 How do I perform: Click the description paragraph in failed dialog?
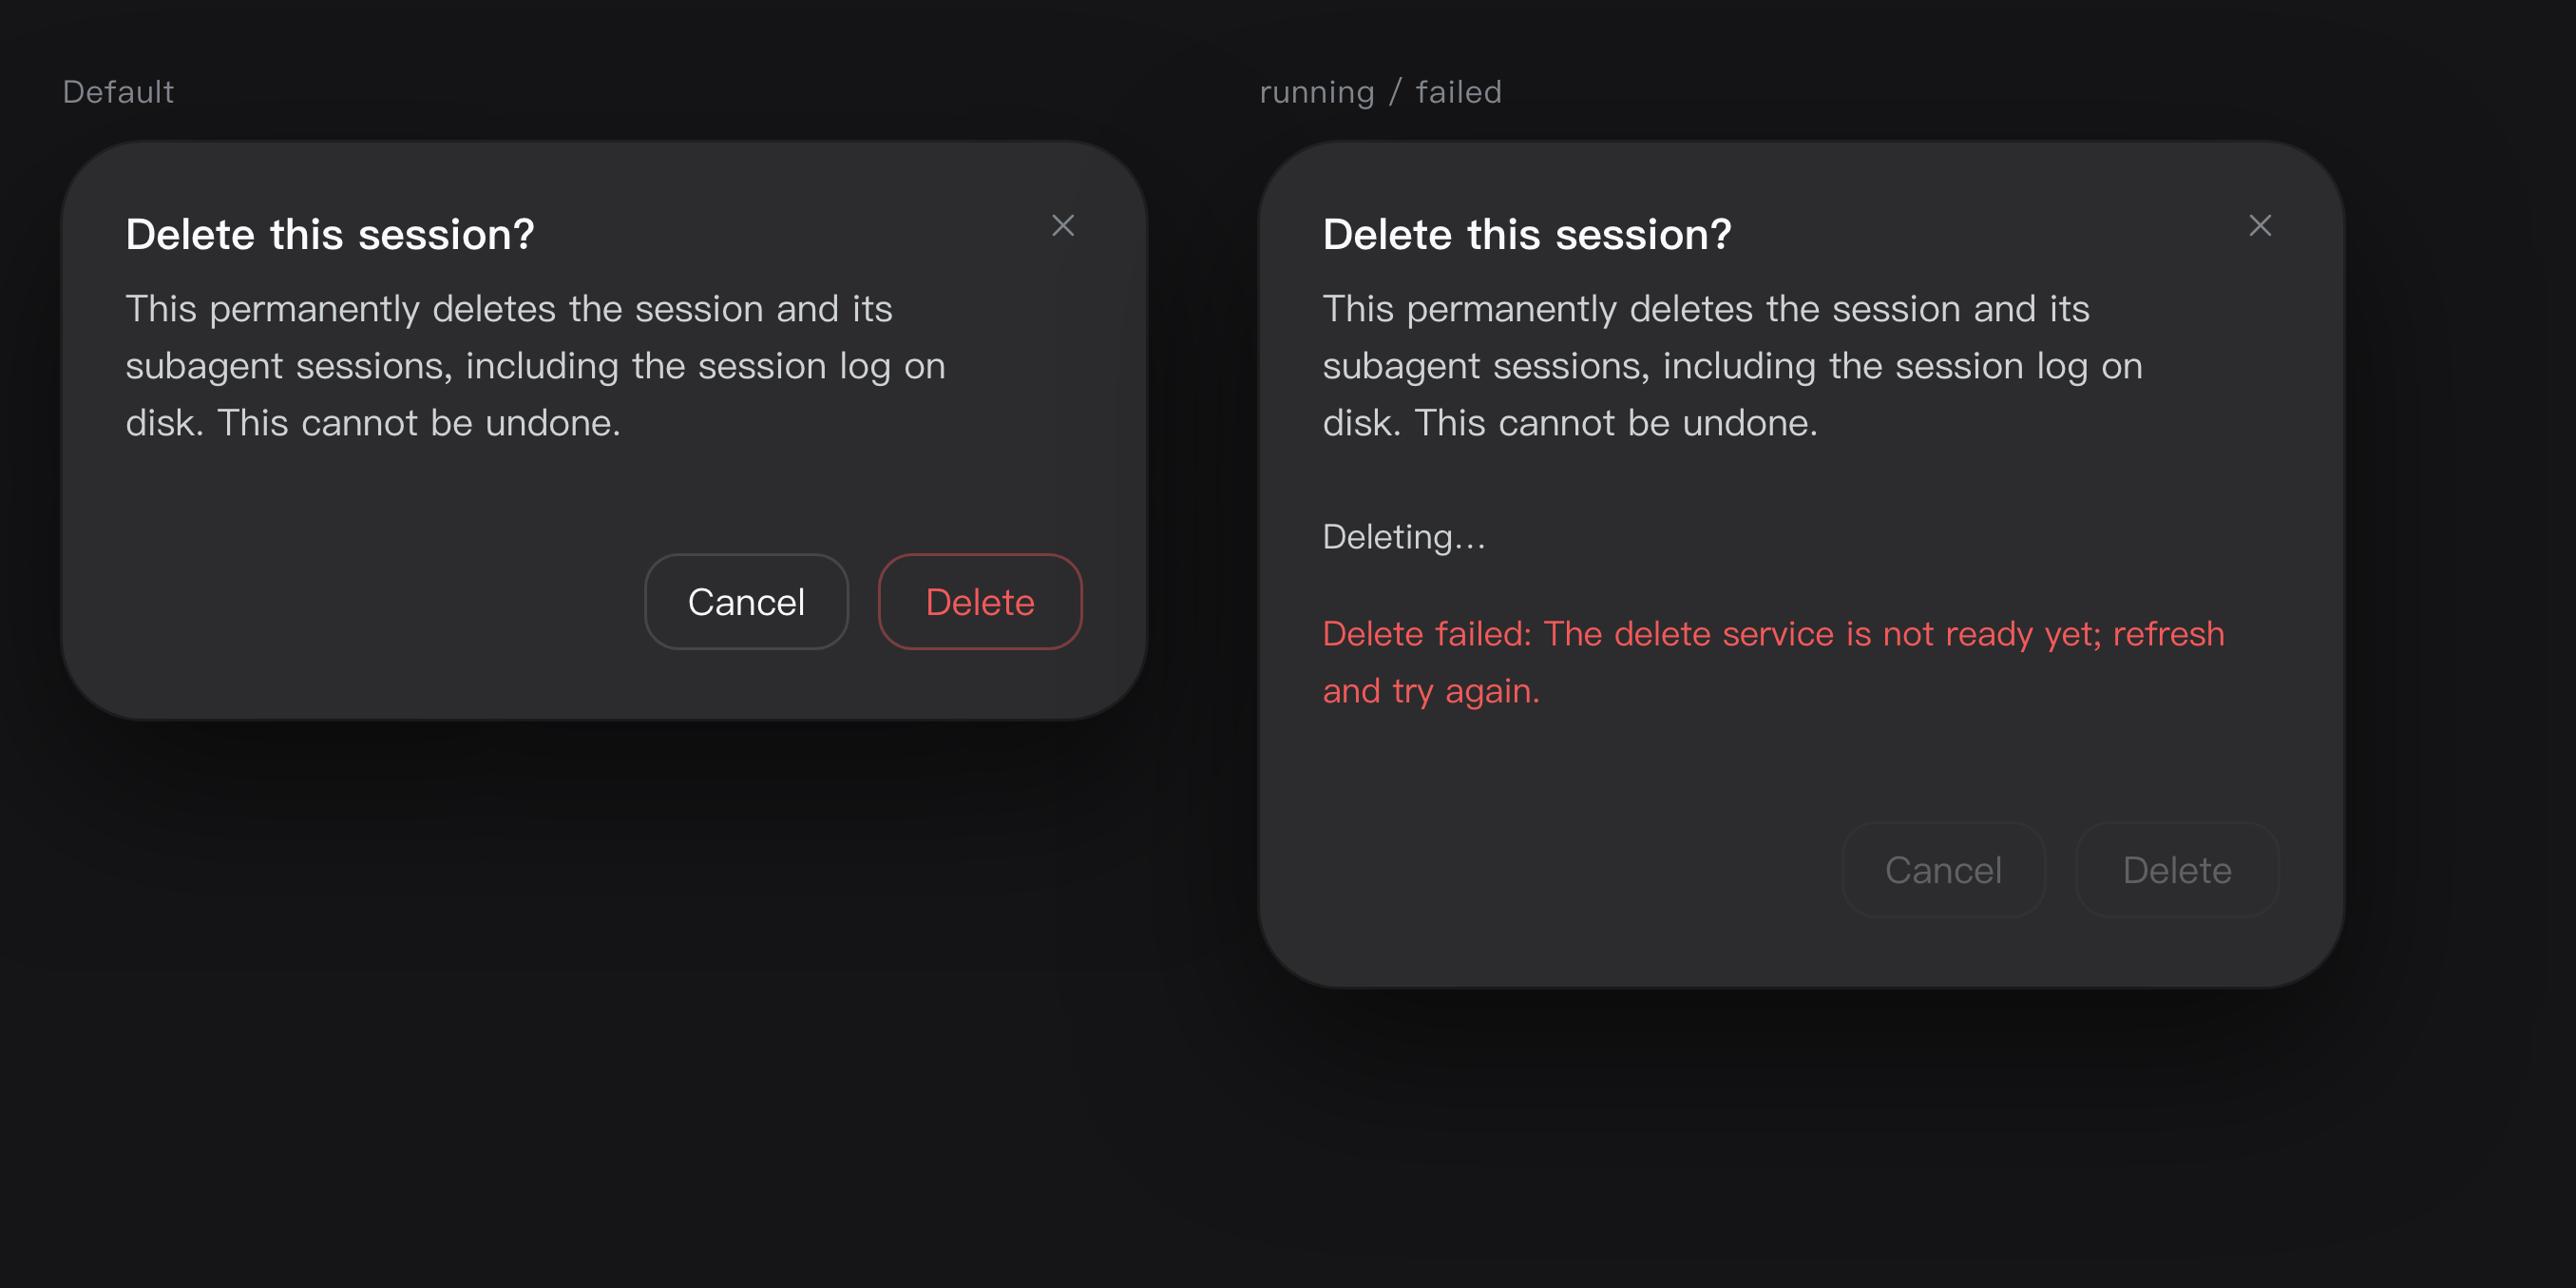pyautogui.click(x=1732, y=366)
